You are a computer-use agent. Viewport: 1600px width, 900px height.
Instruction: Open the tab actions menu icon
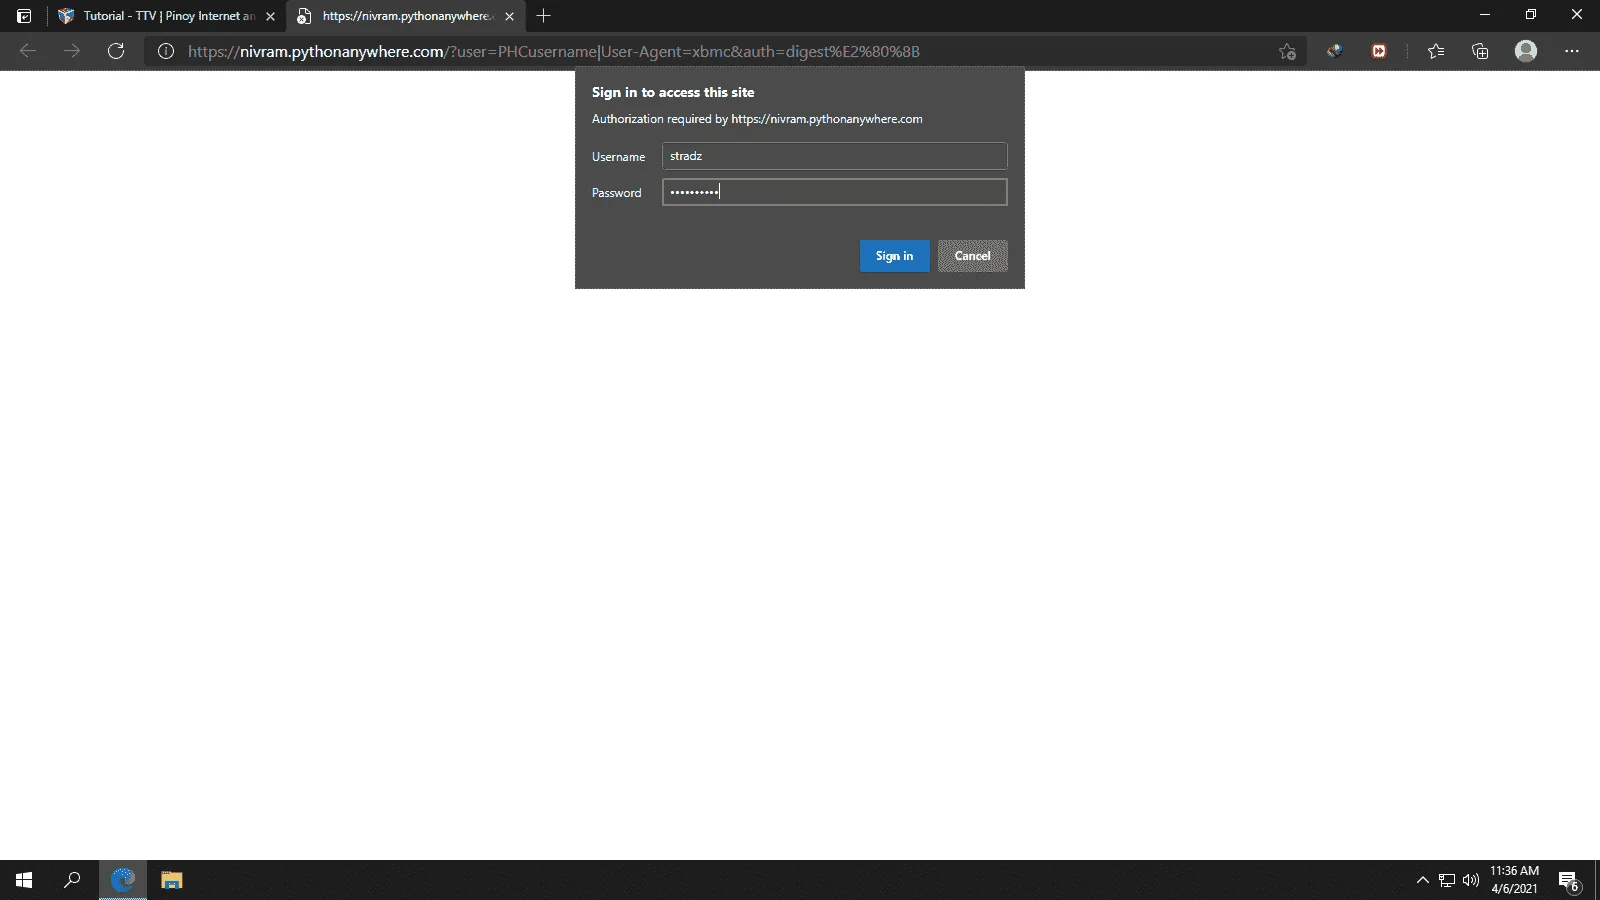[x=24, y=16]
